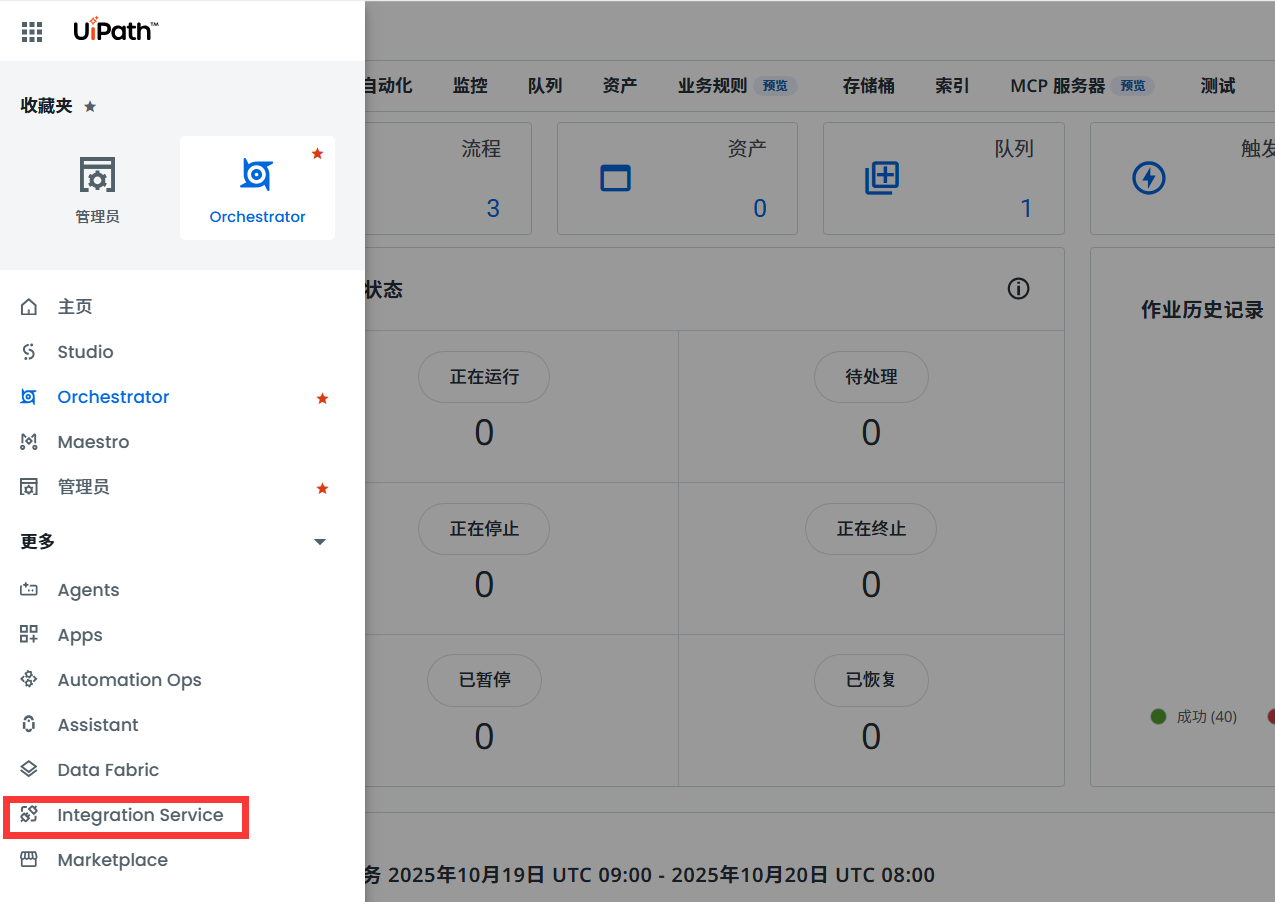Switch to the 资产 tab
Screen dimensions: 1275x902
620,86
